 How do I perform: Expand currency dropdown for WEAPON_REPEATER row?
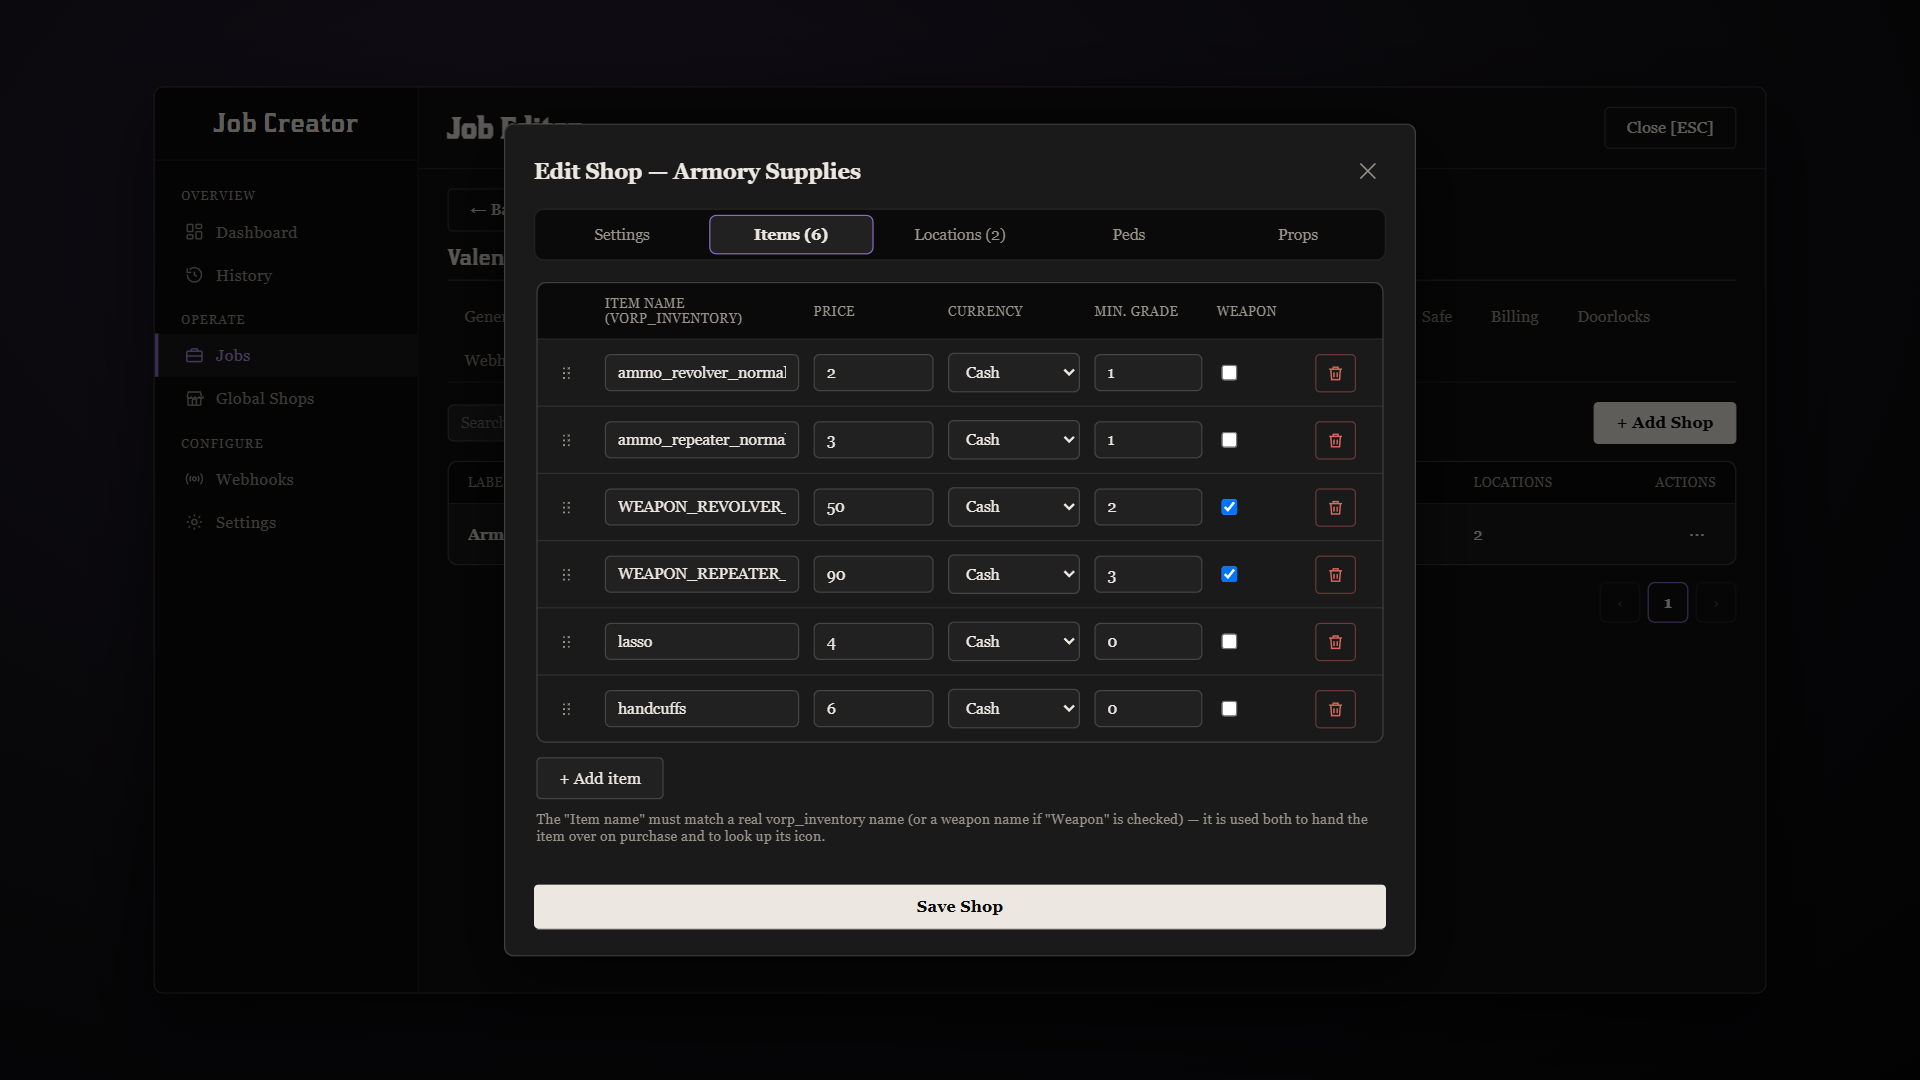pos(1013,575)
